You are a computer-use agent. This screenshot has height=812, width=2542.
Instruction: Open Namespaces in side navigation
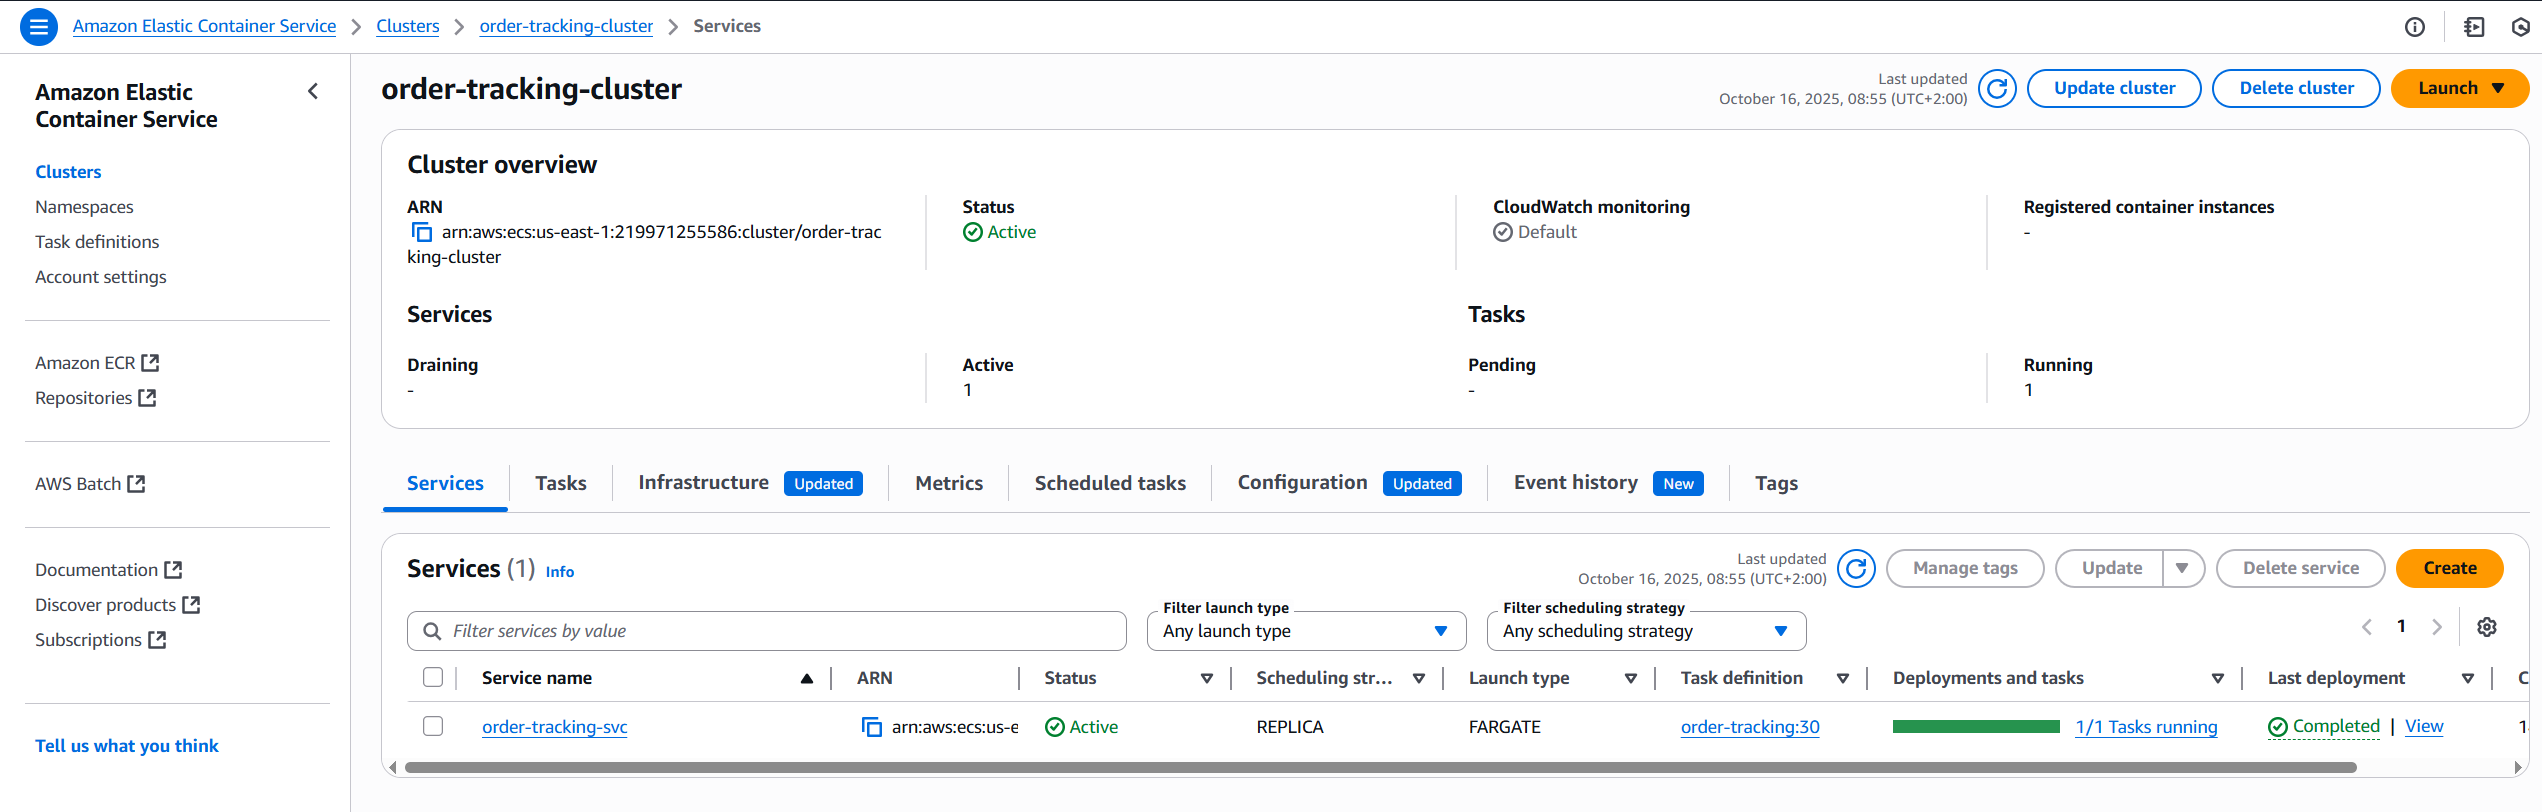(84, 207)
